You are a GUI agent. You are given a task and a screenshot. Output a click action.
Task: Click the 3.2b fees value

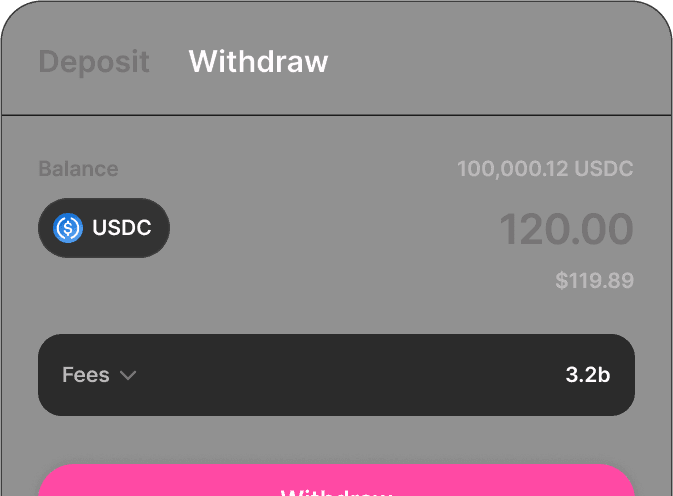(588, 375)
